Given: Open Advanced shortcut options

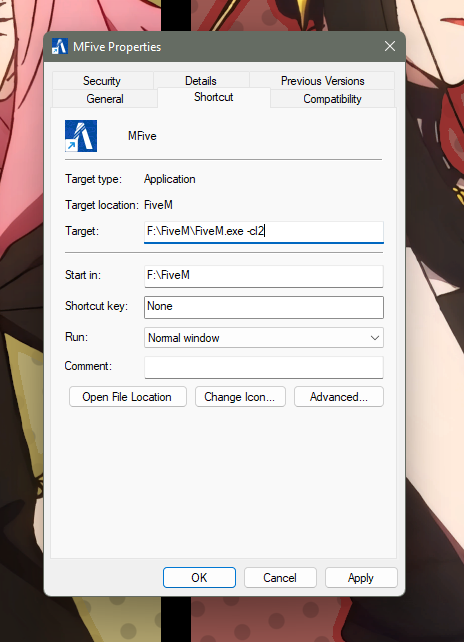Looking at the screenshot, I should pyautogui.click(x=339, y=397).
